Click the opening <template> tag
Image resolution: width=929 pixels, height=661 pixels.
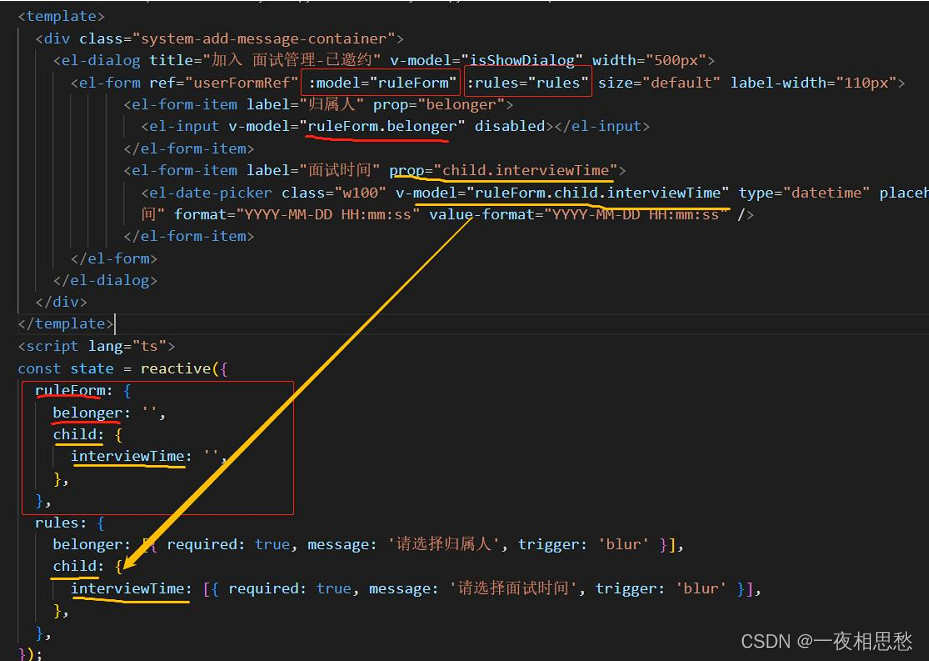61,16
